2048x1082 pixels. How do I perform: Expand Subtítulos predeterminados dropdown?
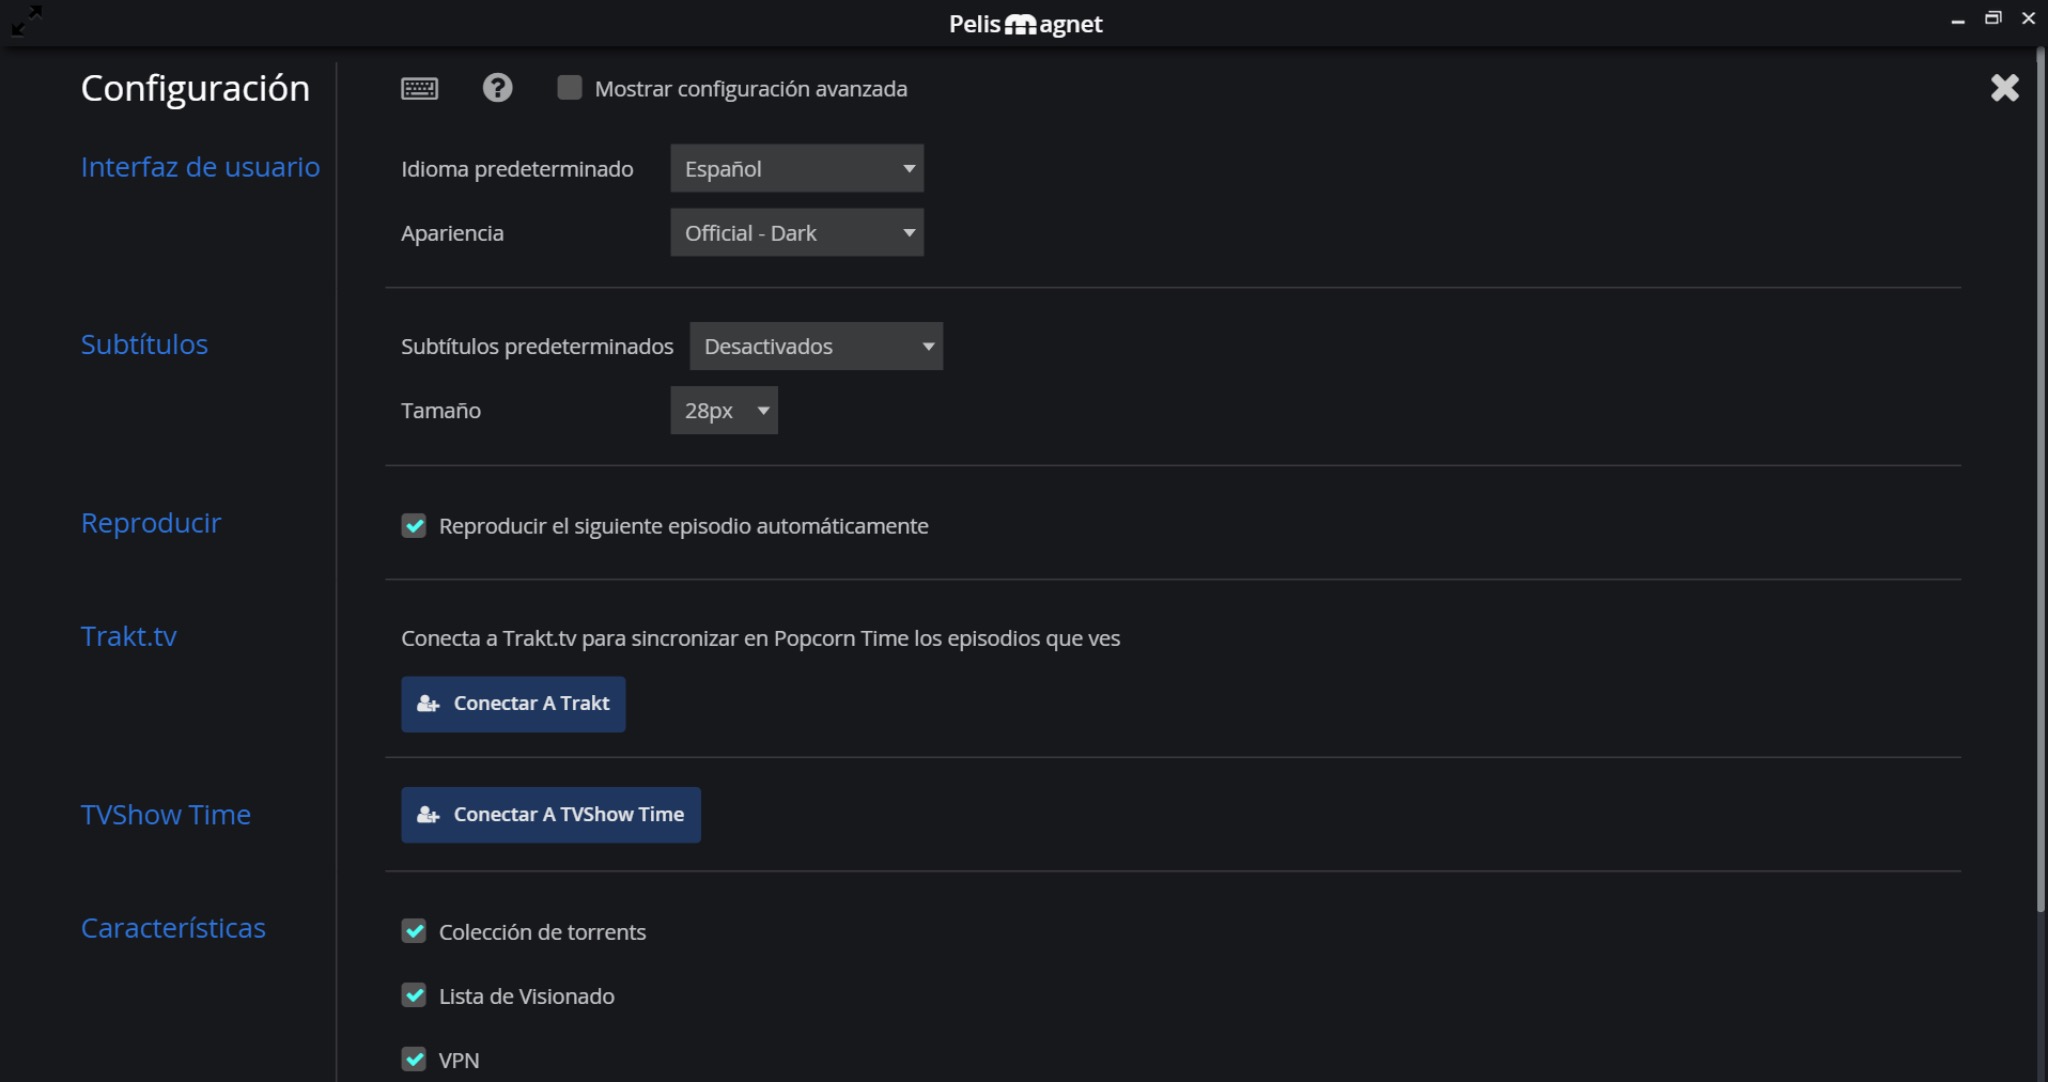(x=816, y=346)
